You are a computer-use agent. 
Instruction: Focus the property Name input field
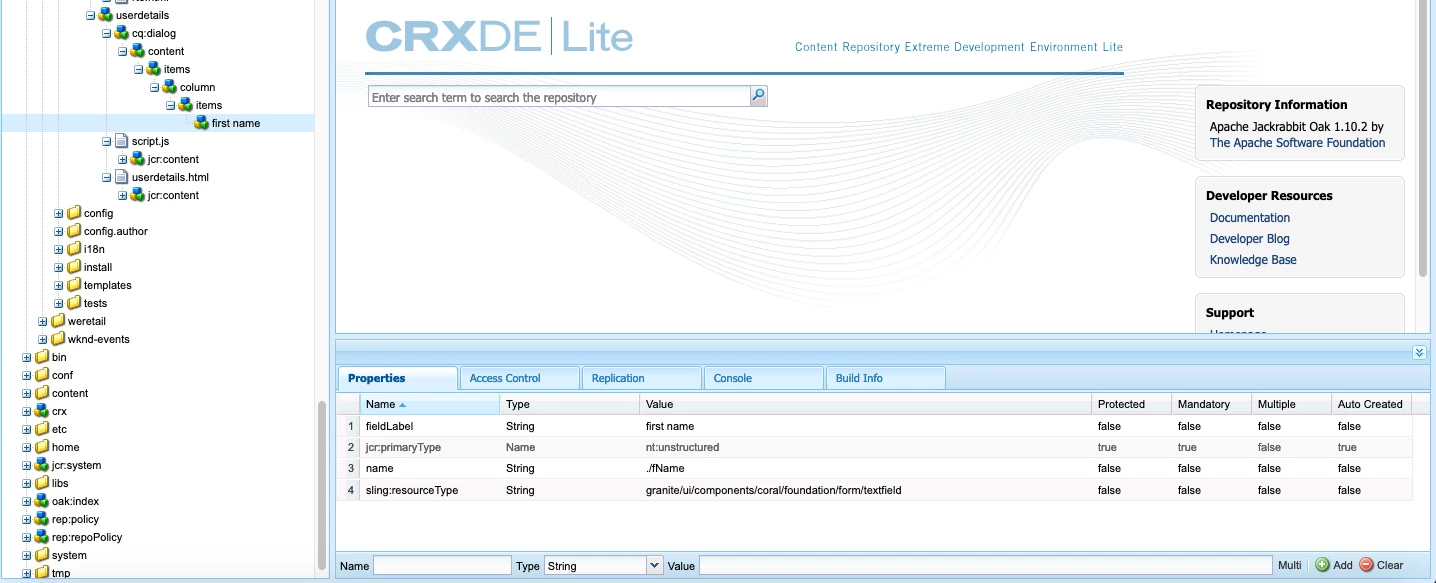442,565
